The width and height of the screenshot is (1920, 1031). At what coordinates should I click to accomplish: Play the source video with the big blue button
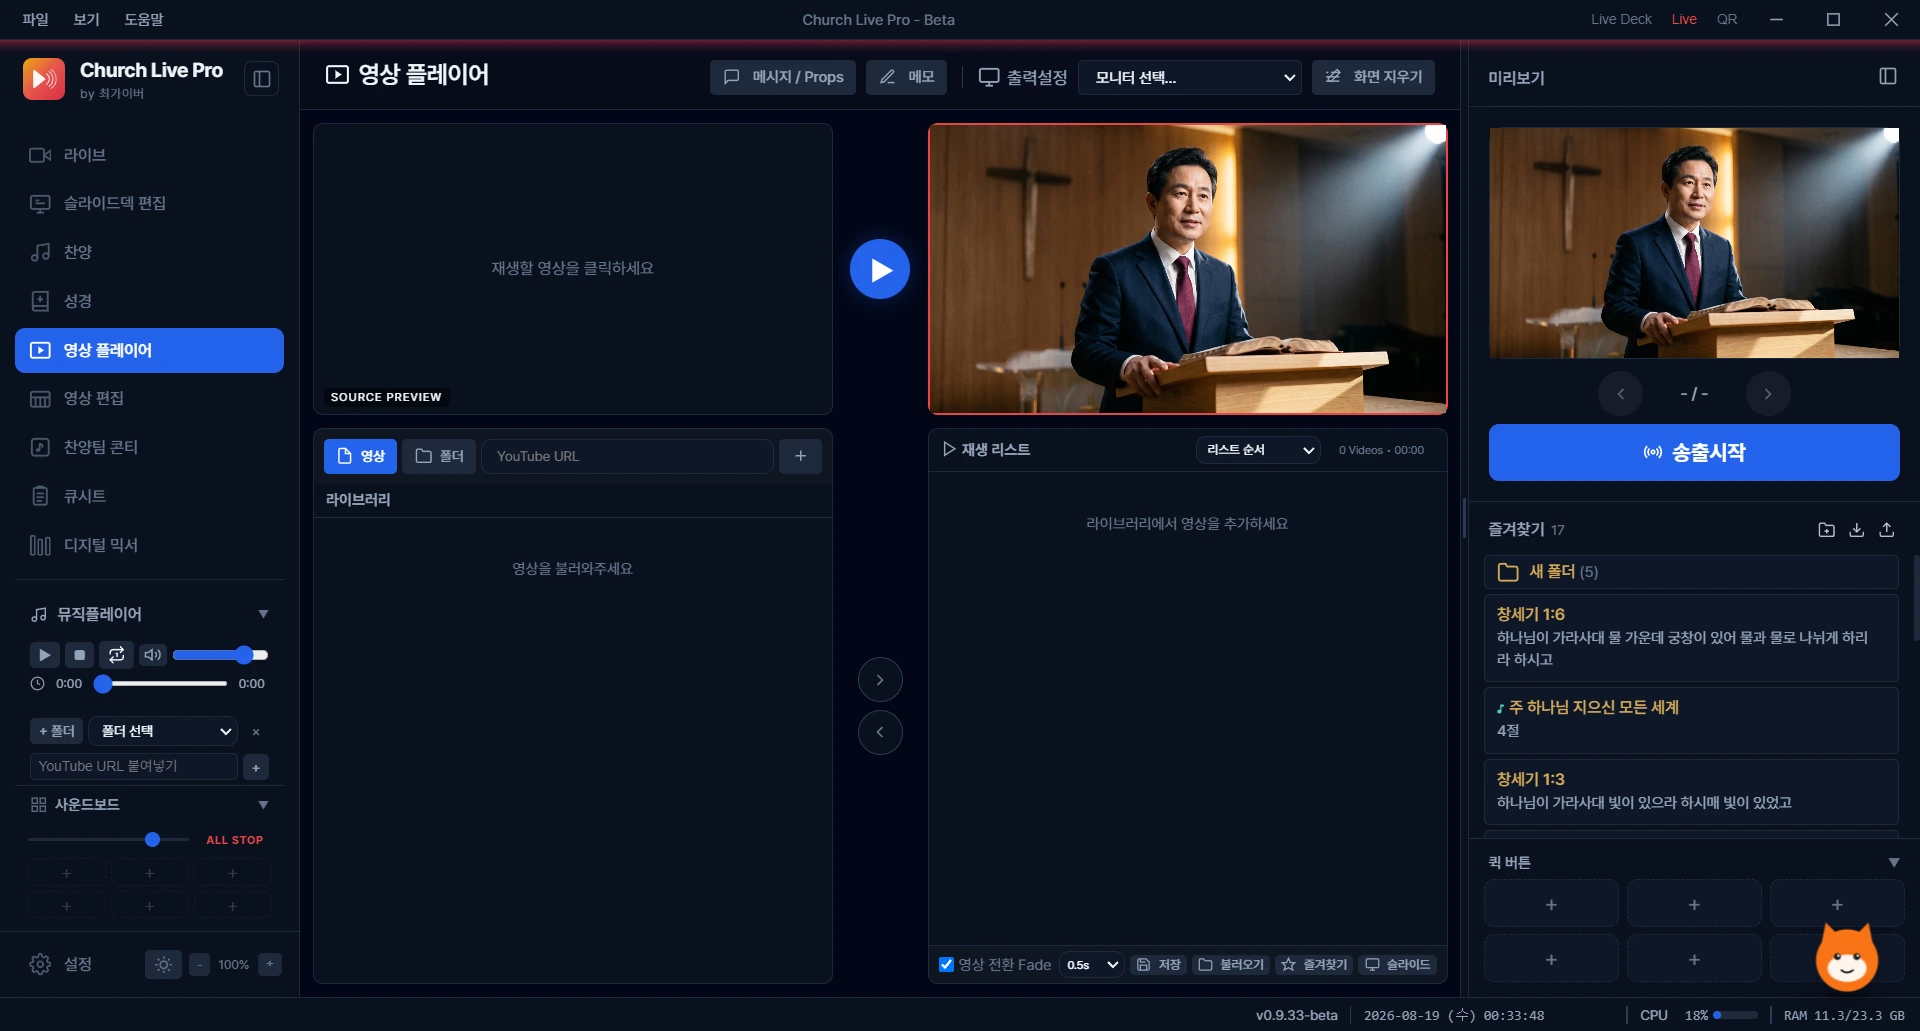(x=880, y=269)
